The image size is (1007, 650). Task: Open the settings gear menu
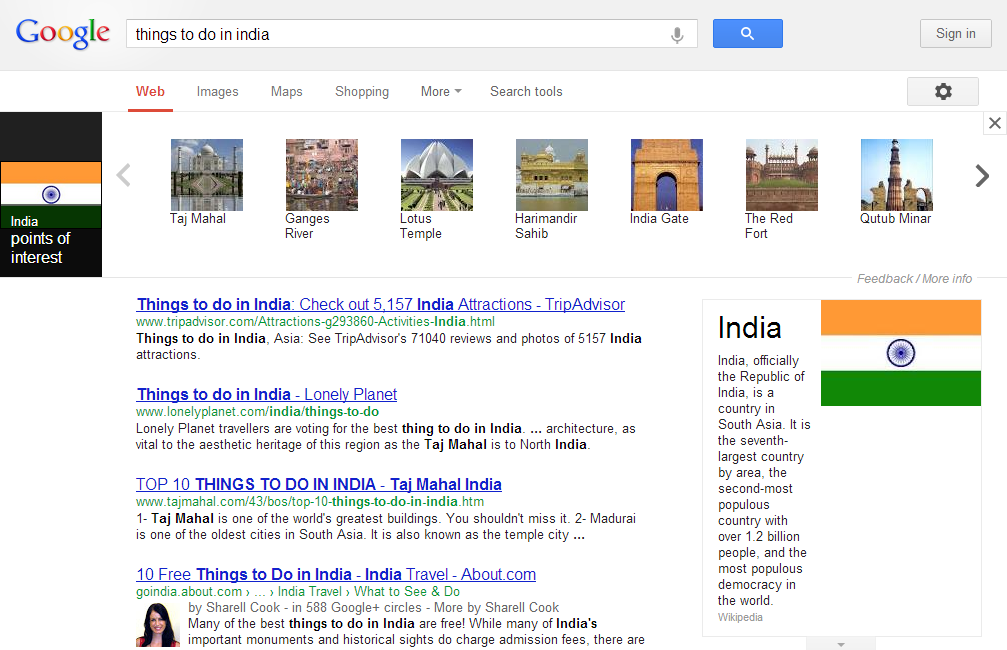point(943,91)
